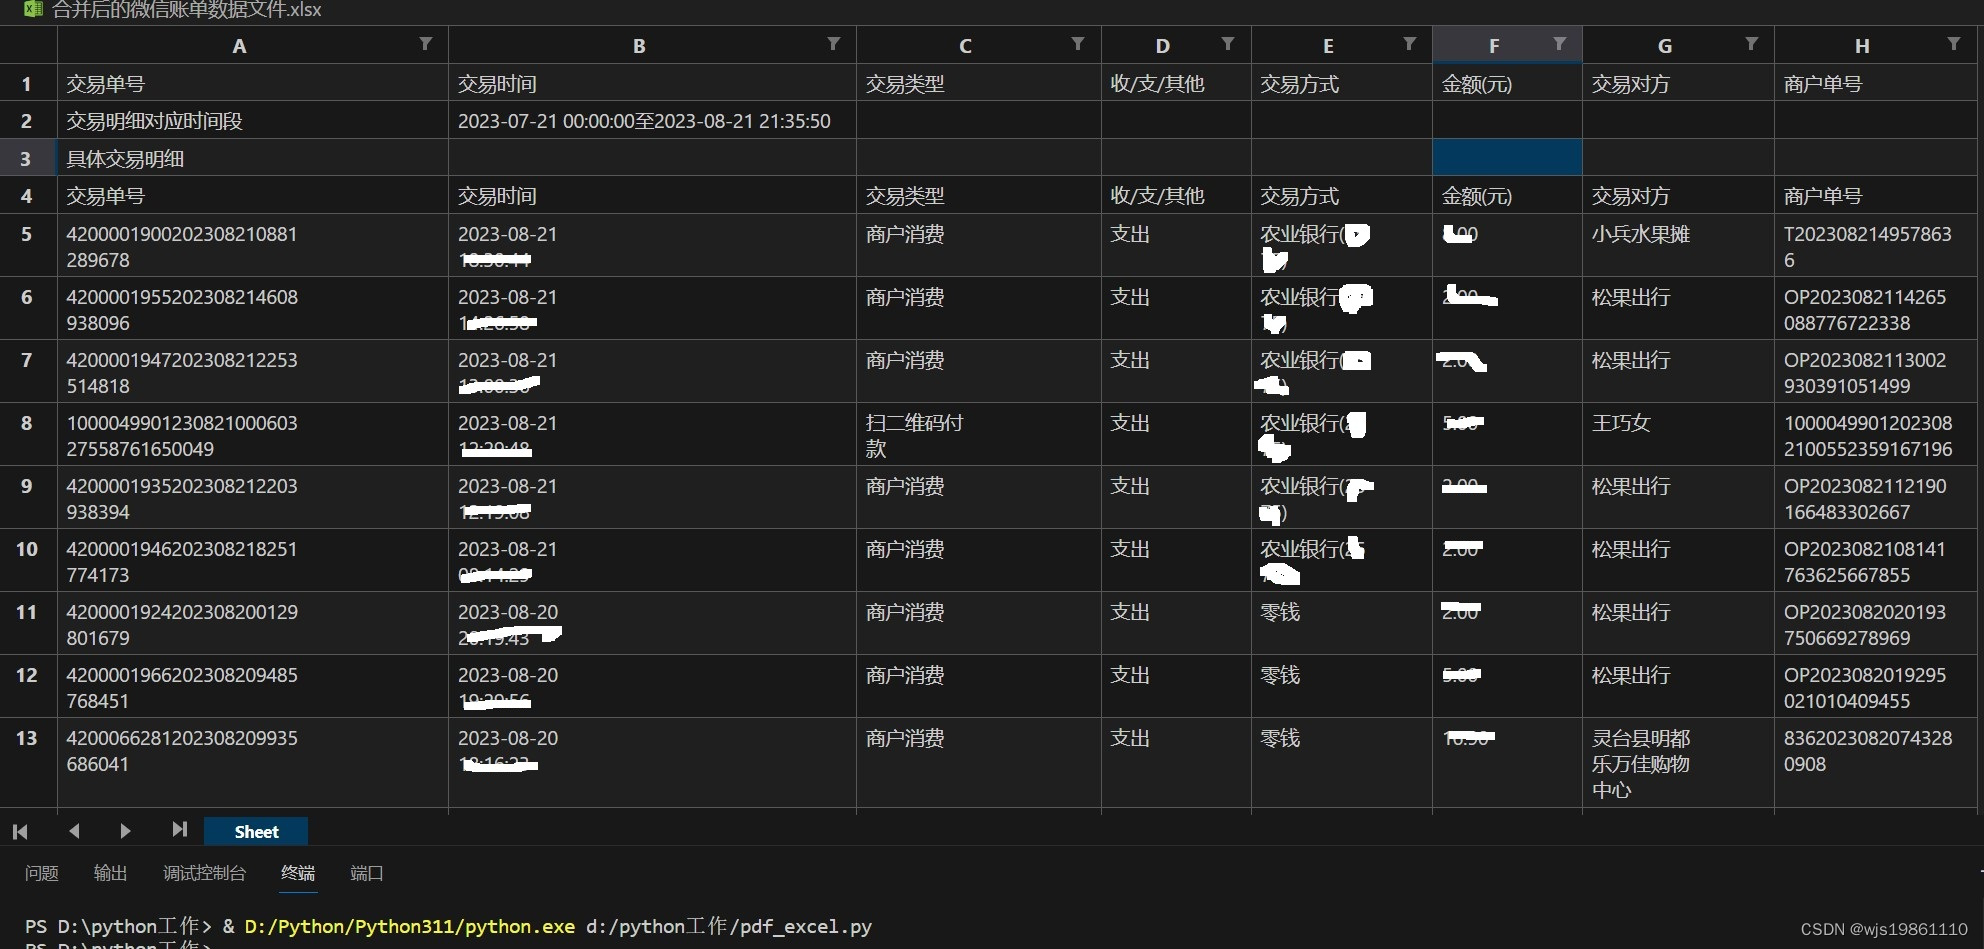
Task: Select column B header
Action: (x=639, y=46)
